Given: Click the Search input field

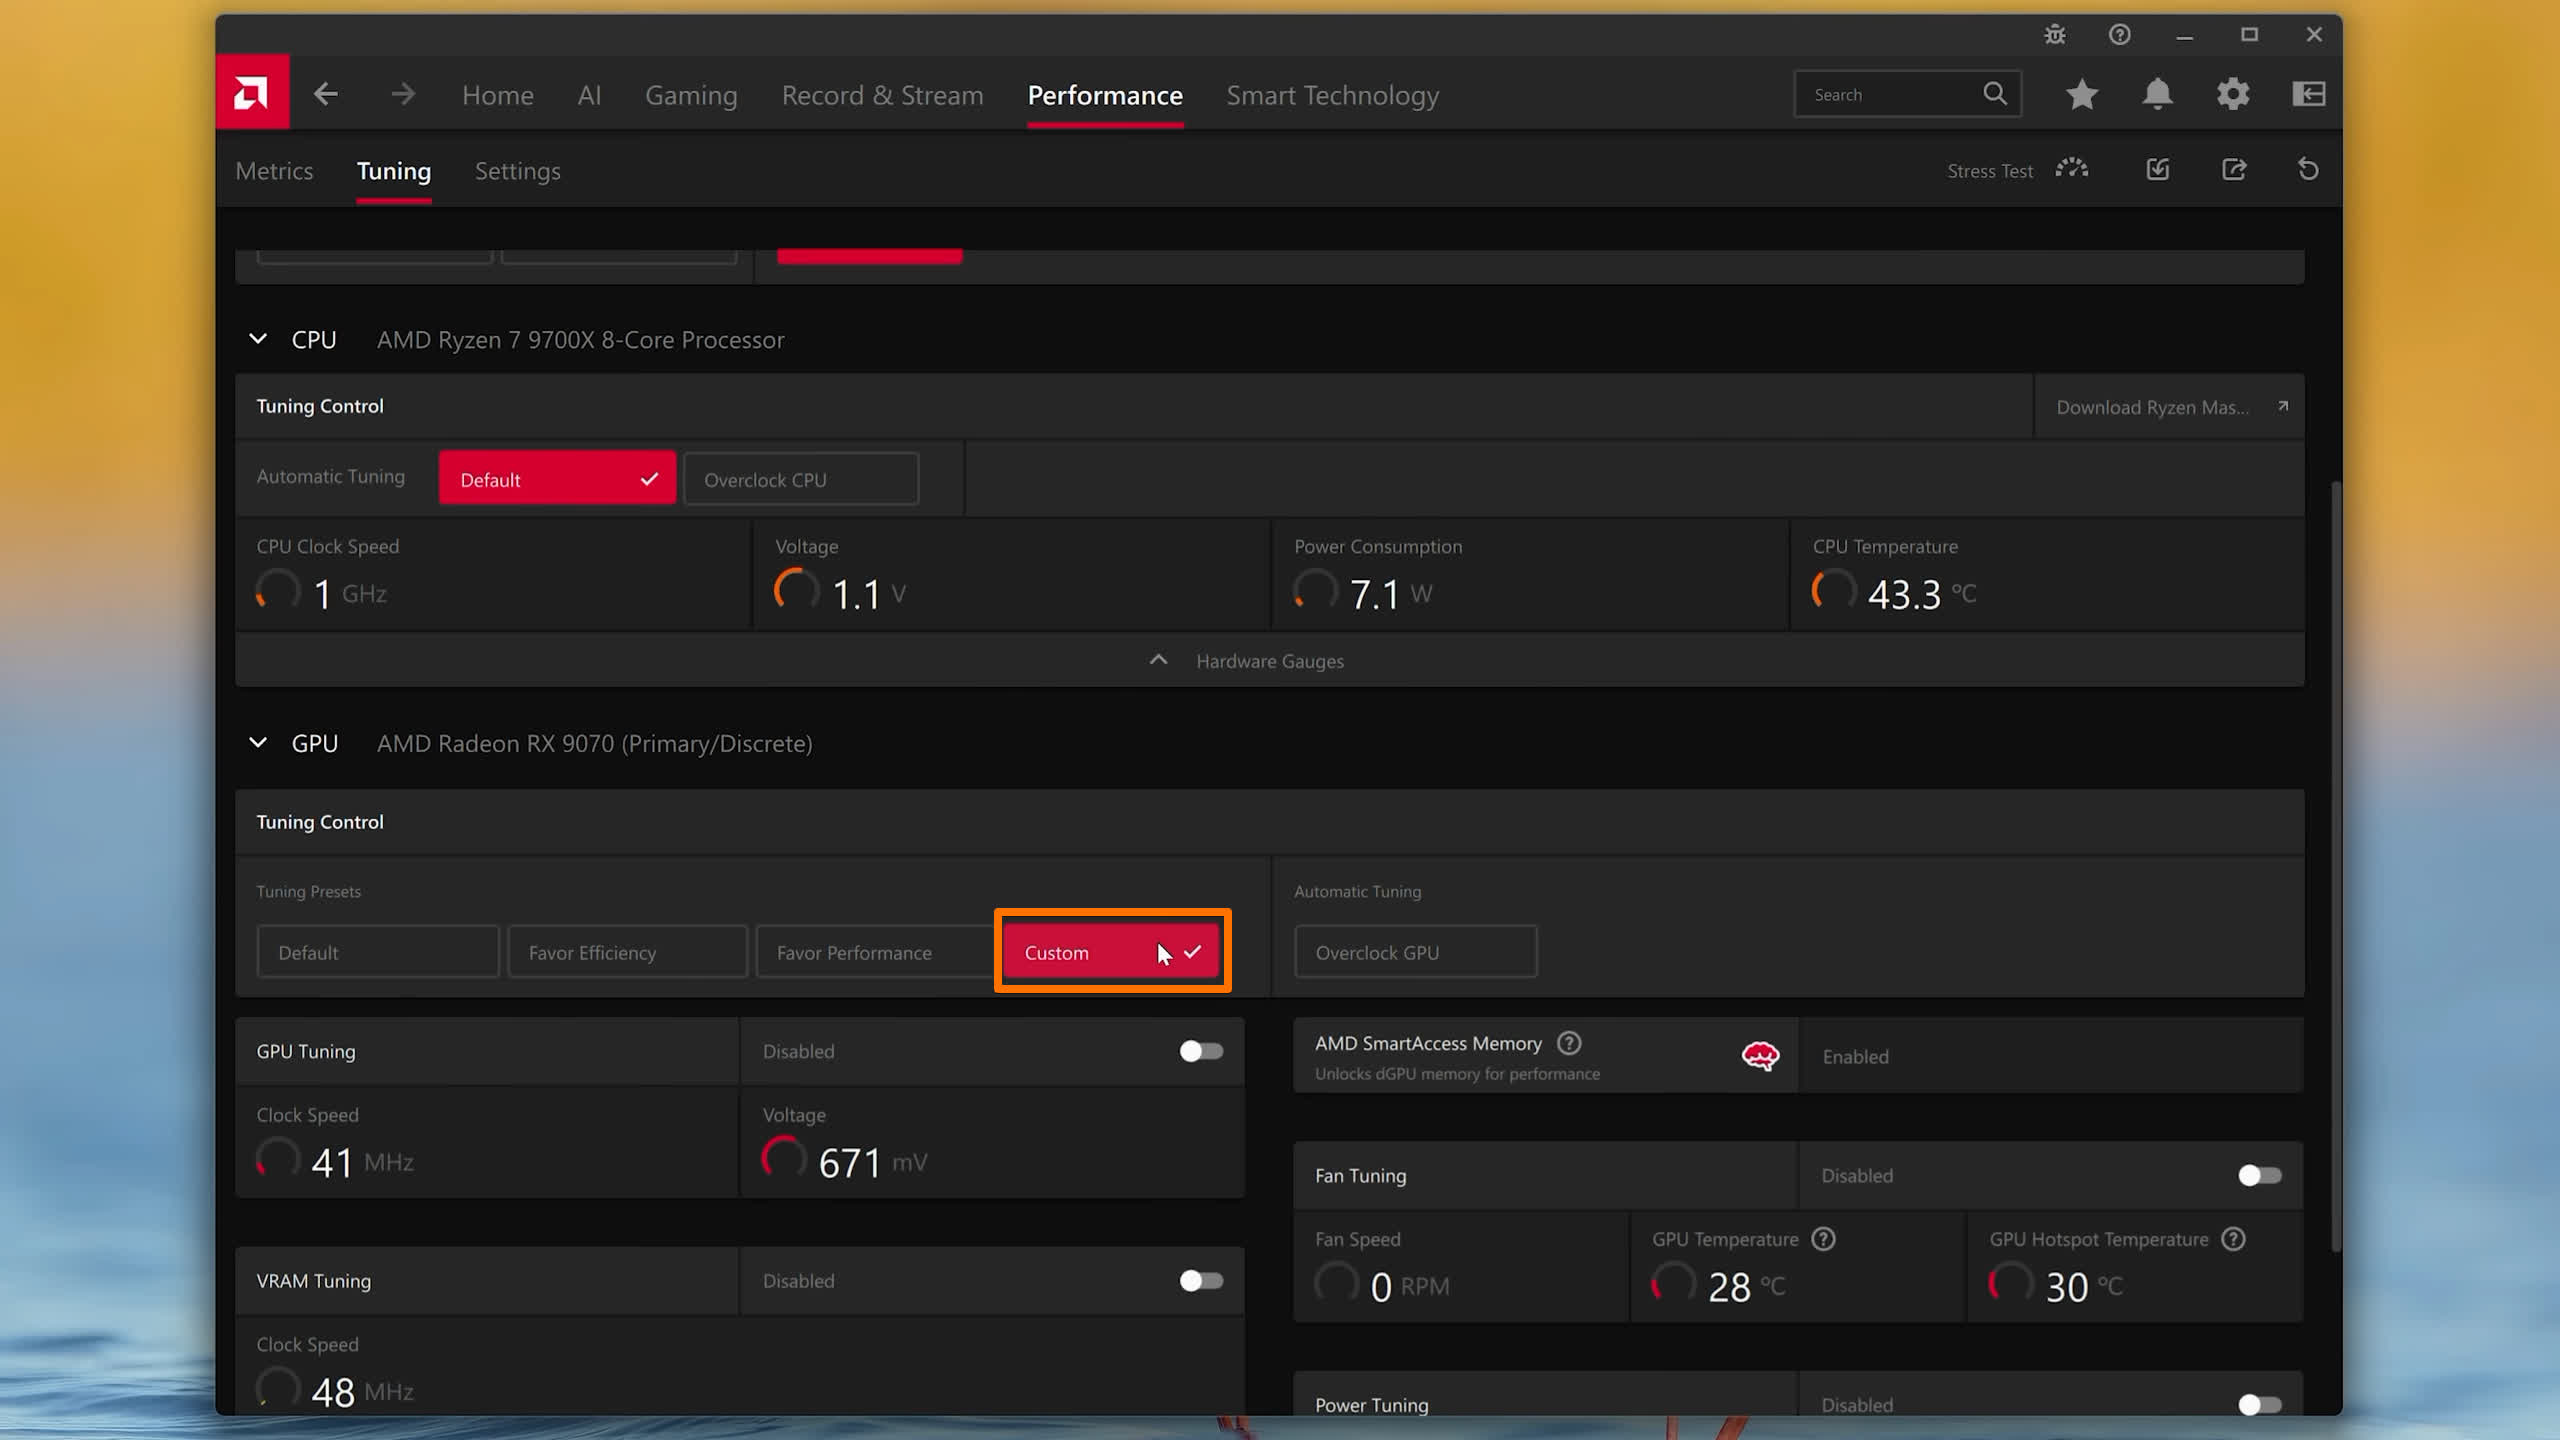Looking at the screenshot, I should coord(1908,94).
